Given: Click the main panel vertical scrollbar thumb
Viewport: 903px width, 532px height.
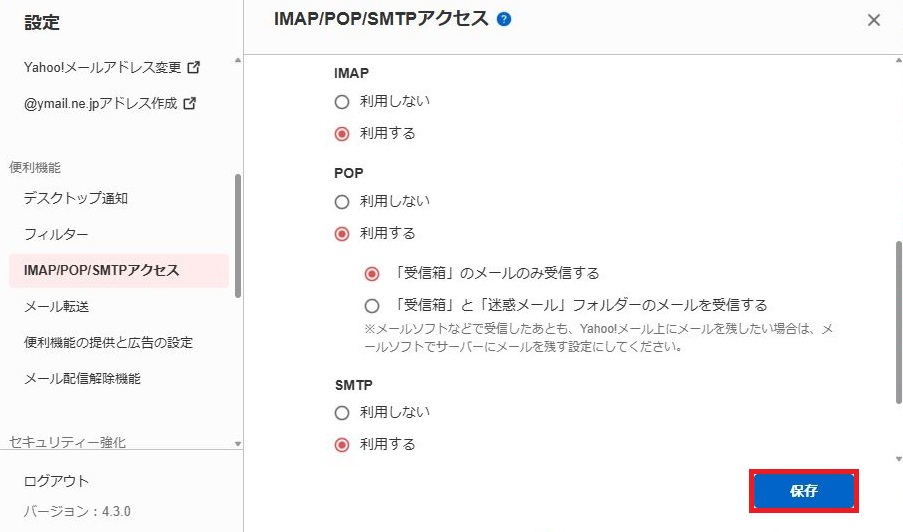Looking at the screenshot, I should (898, 320).
